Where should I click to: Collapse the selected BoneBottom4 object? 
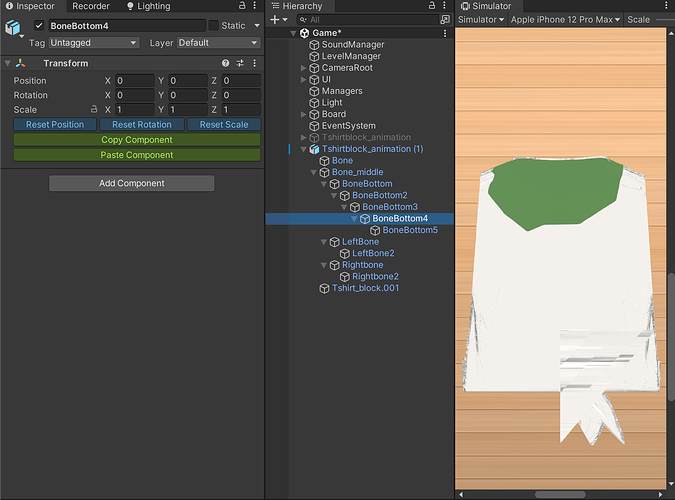354,219
